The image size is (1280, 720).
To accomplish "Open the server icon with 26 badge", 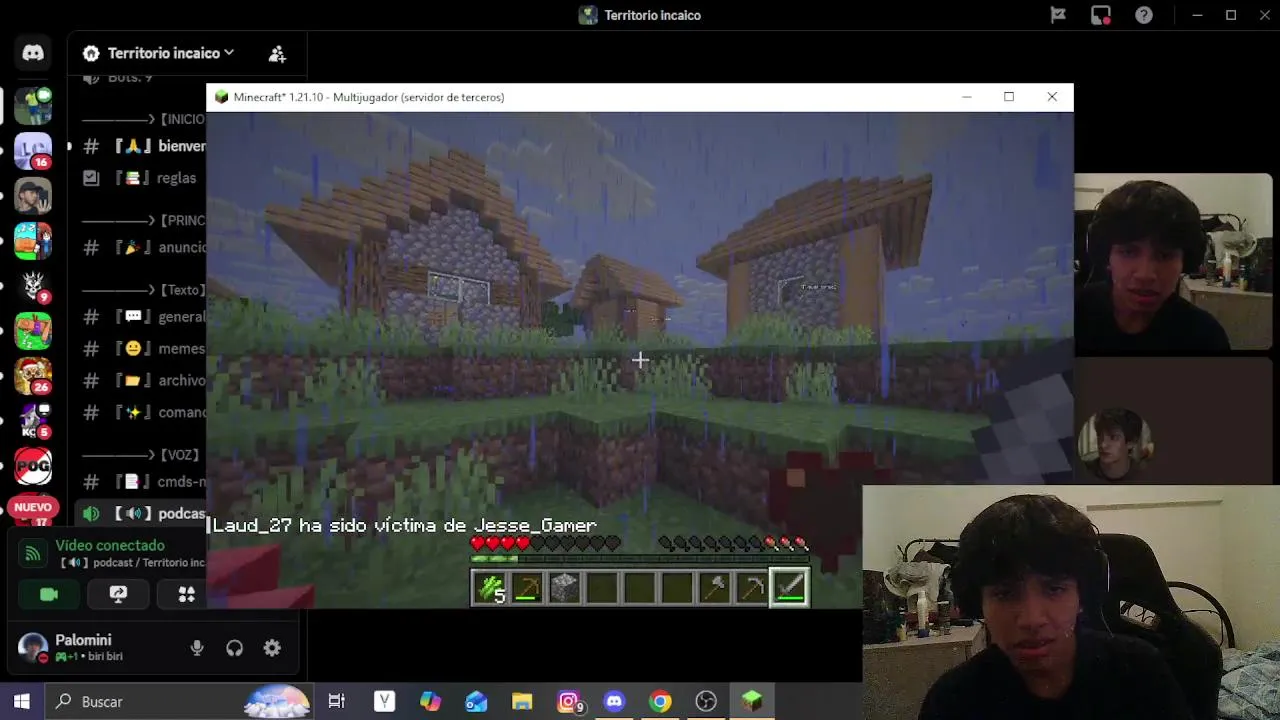I will pos(33,375).
